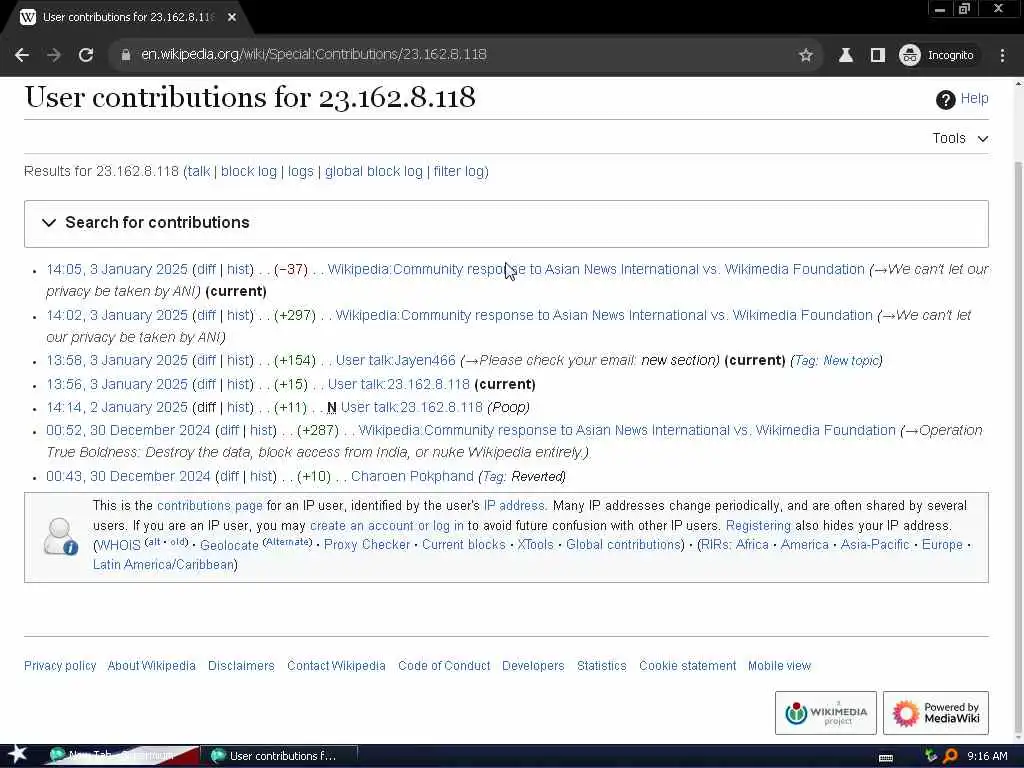View diff for the 14:02, 3 January edit

click(206, 315)
